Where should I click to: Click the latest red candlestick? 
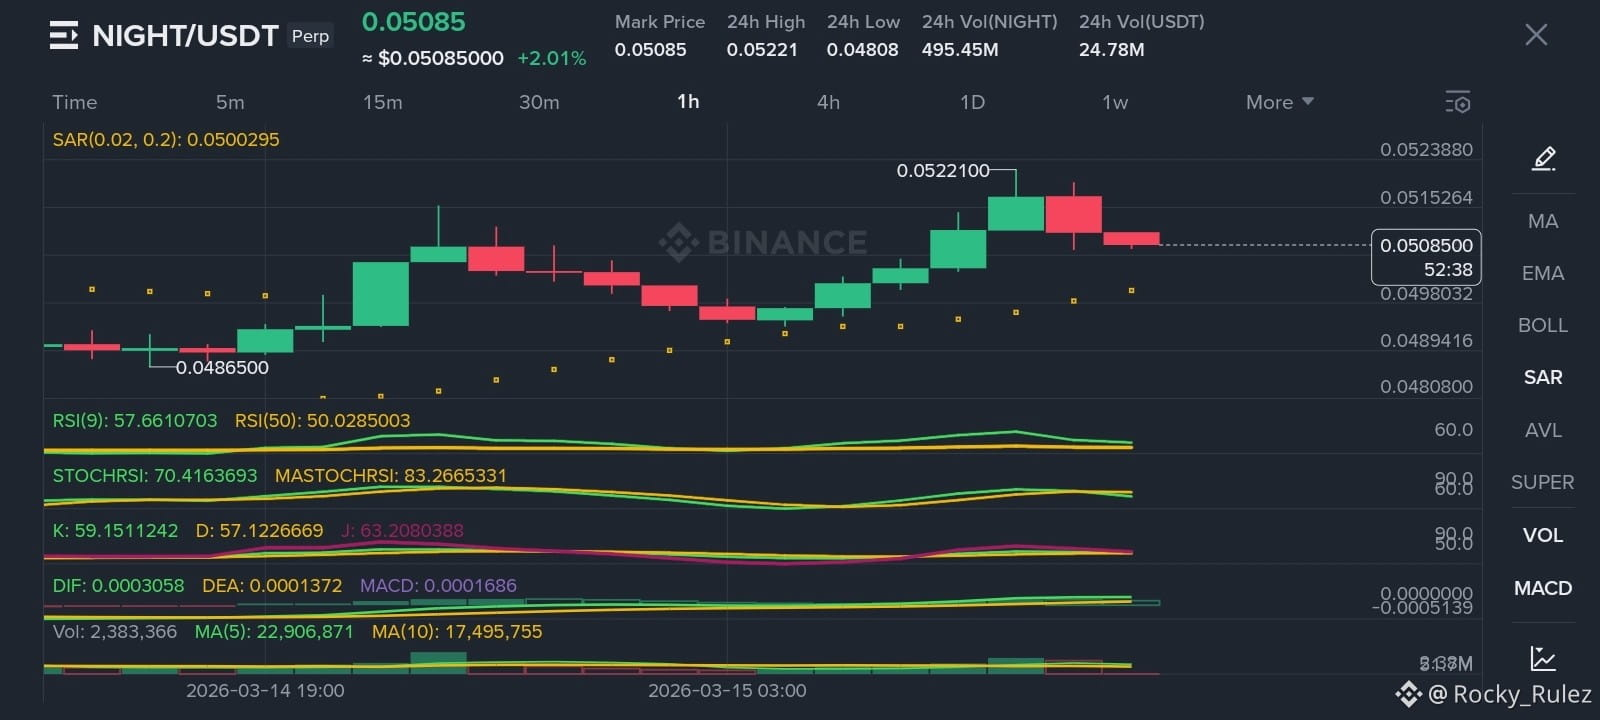pyautogui.click(x=1131, y=239)
